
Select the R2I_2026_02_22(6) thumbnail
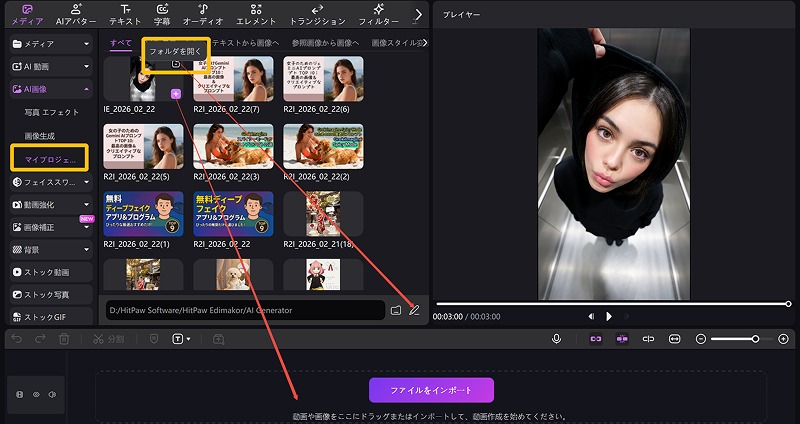323,79
